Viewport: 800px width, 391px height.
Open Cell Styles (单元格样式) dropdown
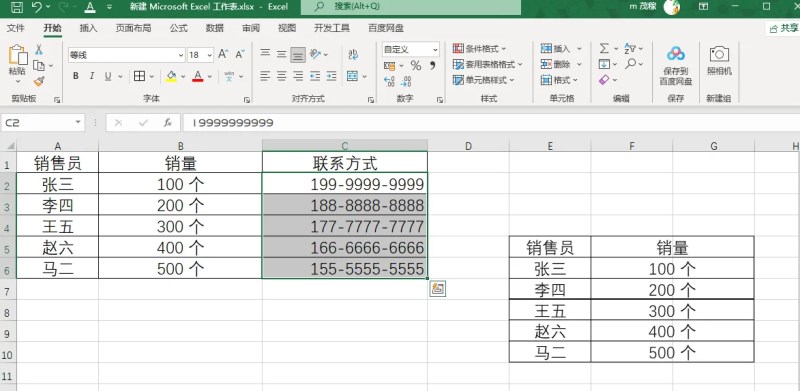[x=484, y=80]
